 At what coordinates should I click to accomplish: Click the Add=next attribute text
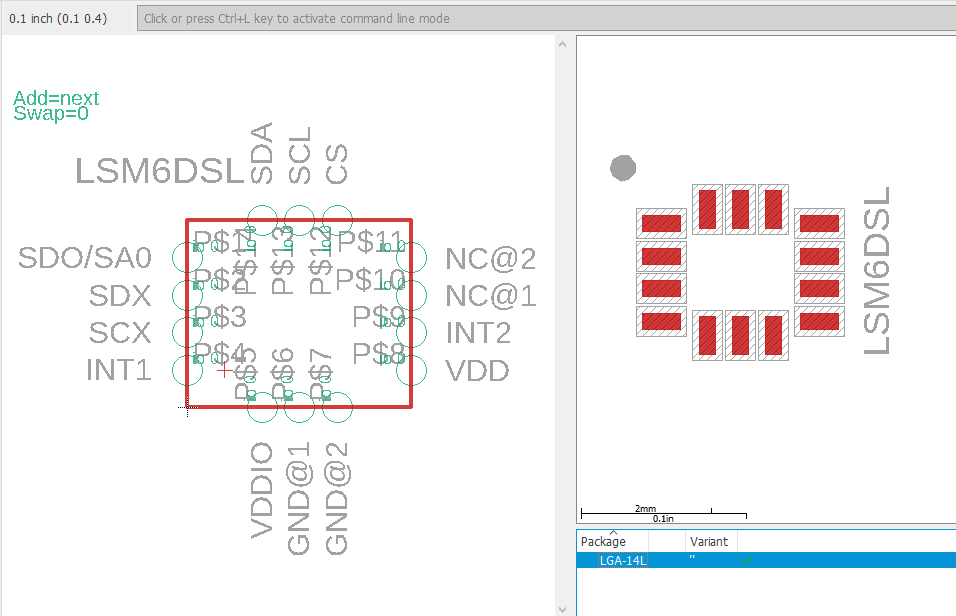click(56, 98)
